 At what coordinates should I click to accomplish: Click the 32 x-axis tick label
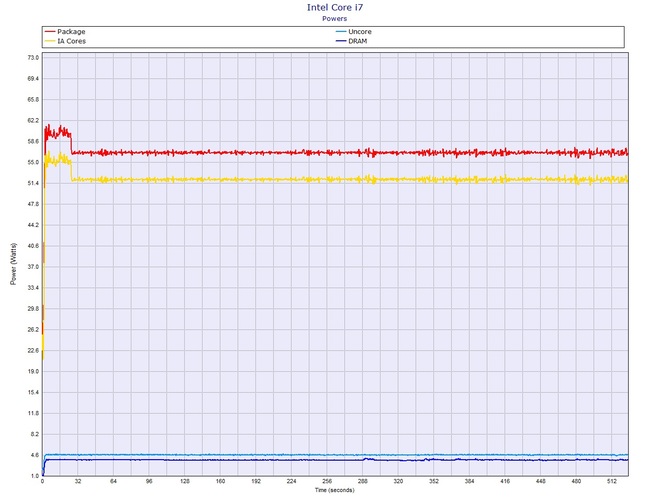pyautogui.click(x=78, y=481)
